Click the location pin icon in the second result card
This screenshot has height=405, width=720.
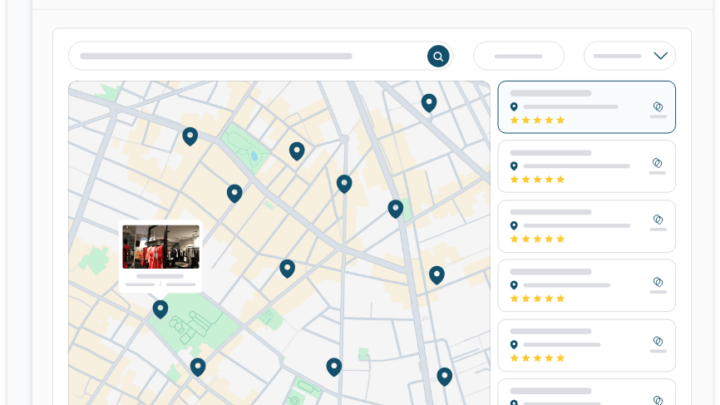click(x=514, y=166)
